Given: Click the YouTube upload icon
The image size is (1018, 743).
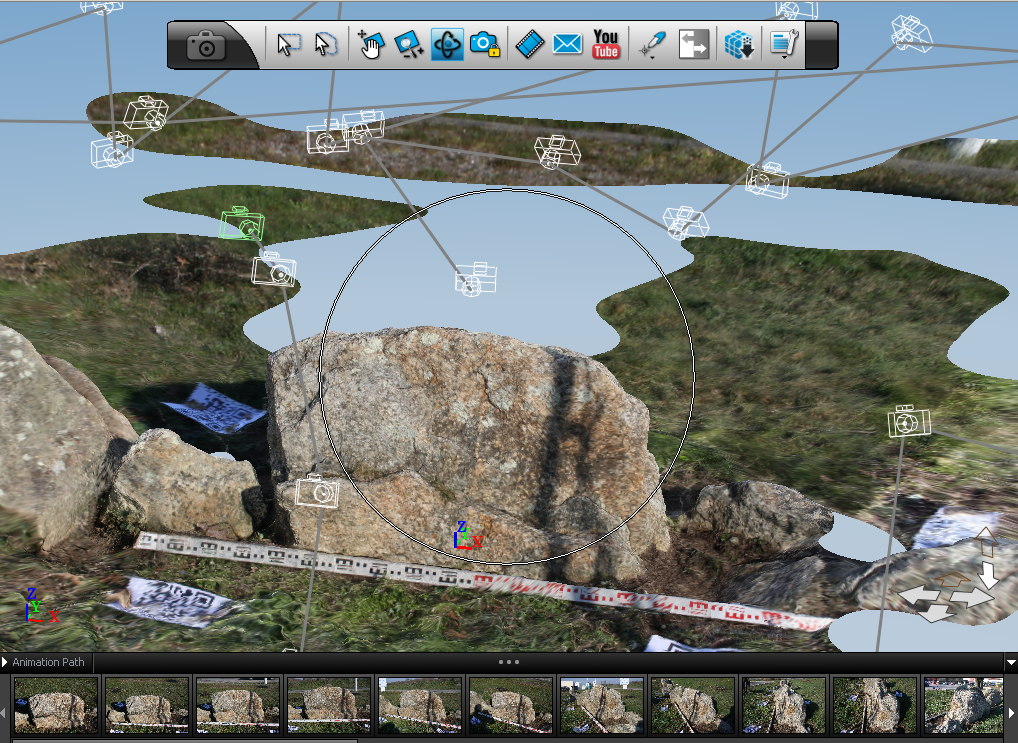Looking at the screenshot, I should pos(606,45).
